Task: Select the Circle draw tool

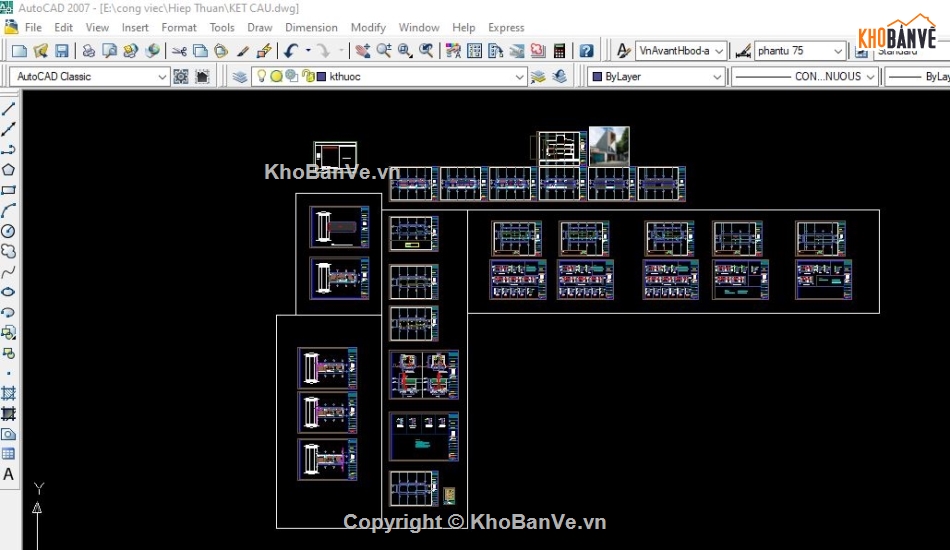Action: coord(8,231)
